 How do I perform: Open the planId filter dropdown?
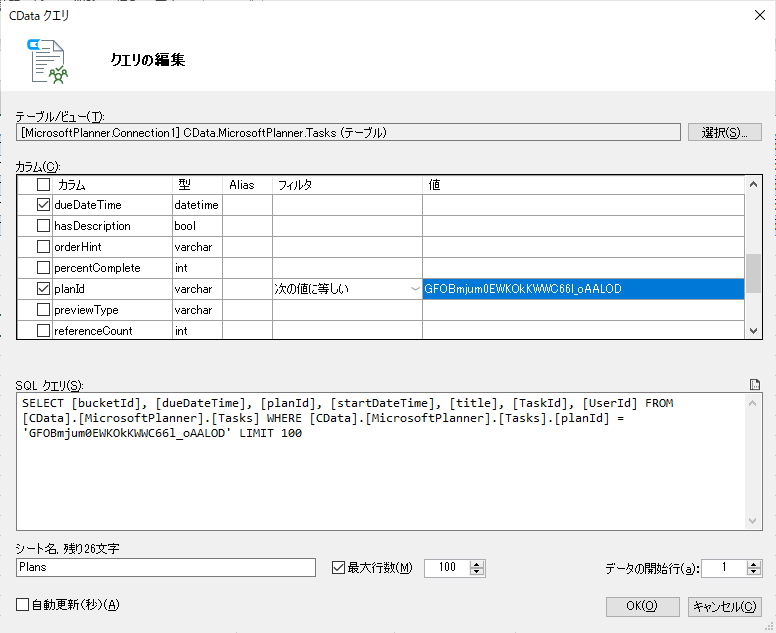point(415,289)
